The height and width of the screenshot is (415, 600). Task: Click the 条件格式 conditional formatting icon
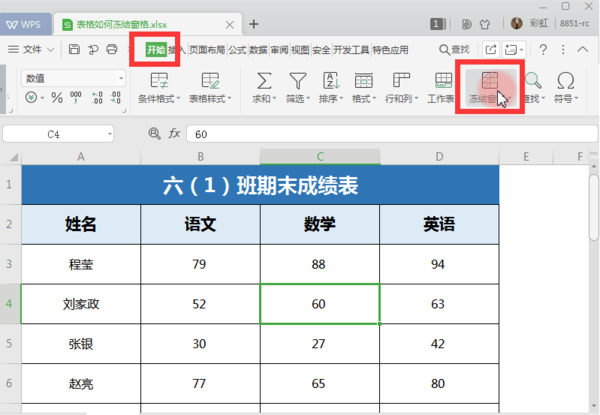(x=158, y=82)
